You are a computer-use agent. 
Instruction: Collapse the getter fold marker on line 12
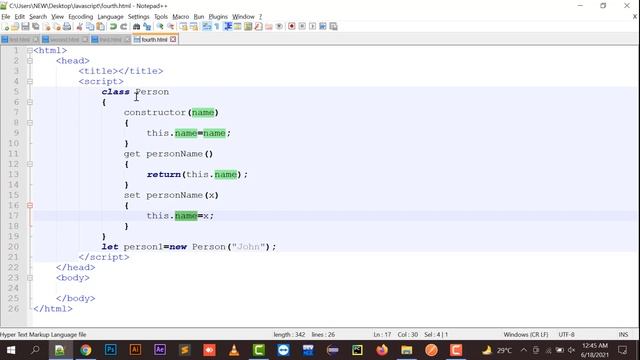tap(29, 164)
